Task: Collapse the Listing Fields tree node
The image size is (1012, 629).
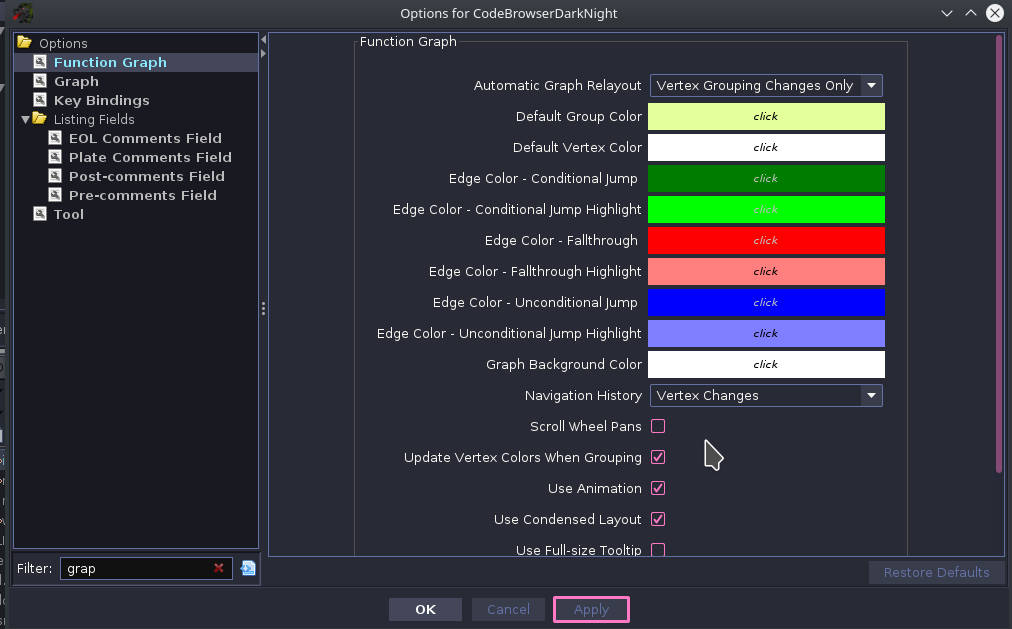Action: [25, 119]
